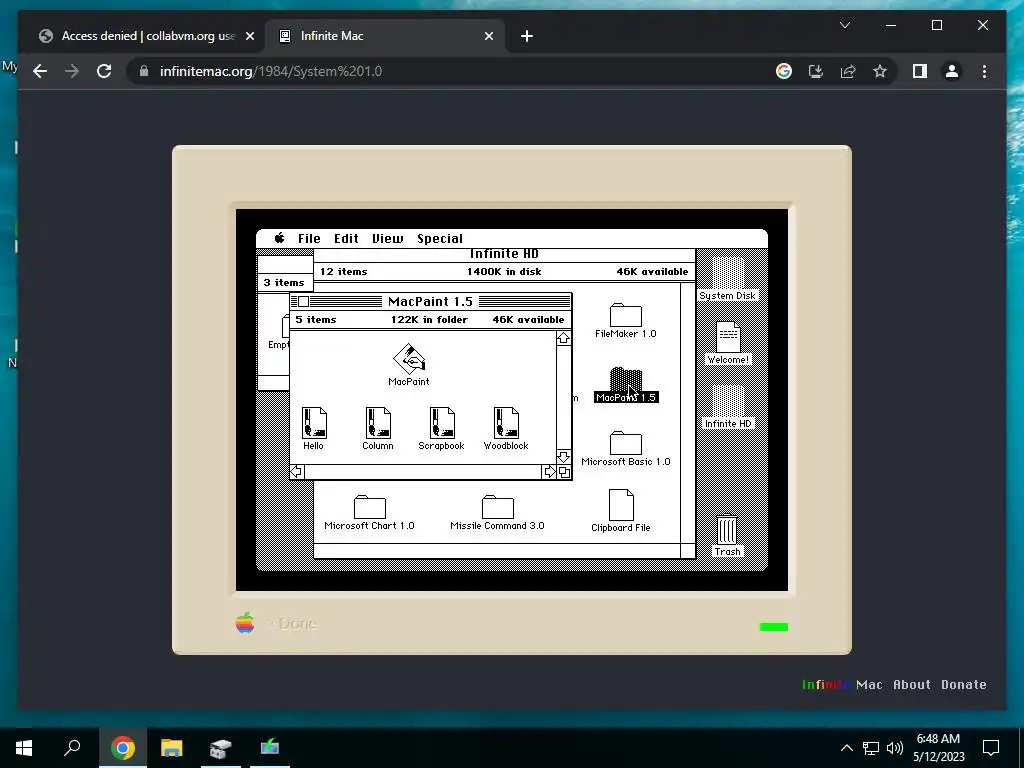This screenshot has height=768, width=1024.
Task: Click the Google icon in address bar
Action: point(784,71)
